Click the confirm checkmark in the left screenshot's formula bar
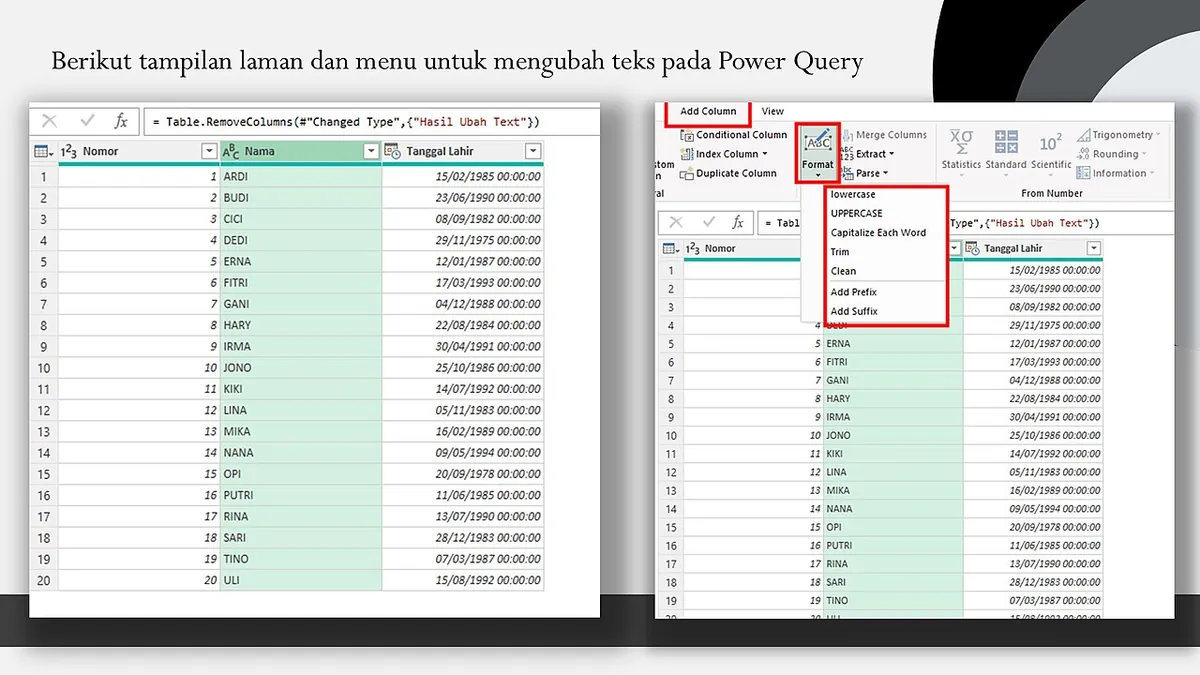 (x=87, y=121)
